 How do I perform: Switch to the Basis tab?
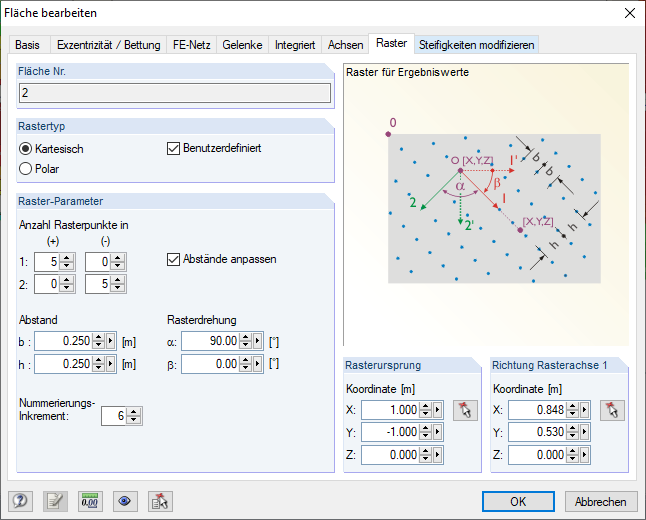pos(28,45)
